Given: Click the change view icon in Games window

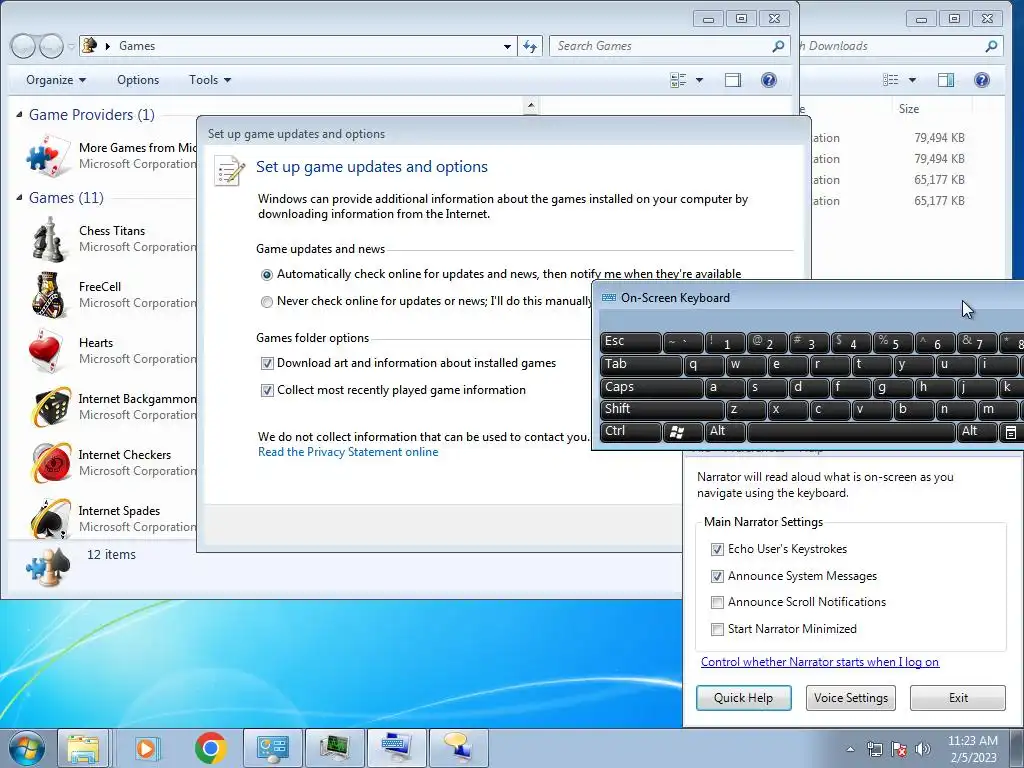Looking at the screenshot, I should [x=678, y=80].
